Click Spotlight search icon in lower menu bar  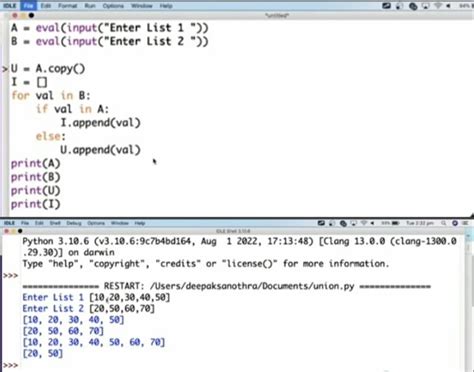(444, 223)
